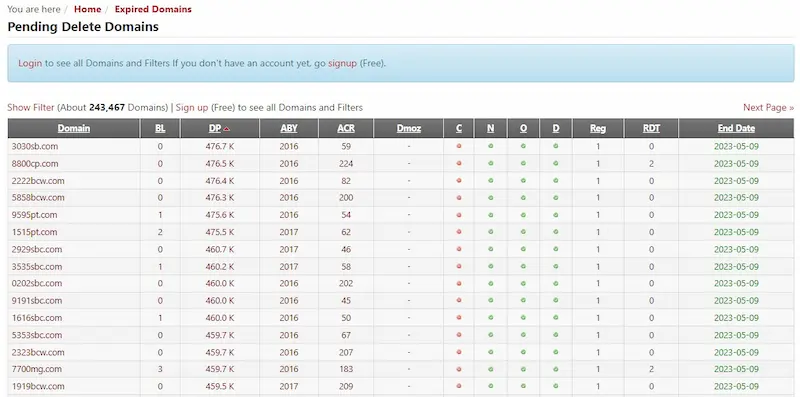
Task: Sort table by DP column
Action: coord(215,129)
